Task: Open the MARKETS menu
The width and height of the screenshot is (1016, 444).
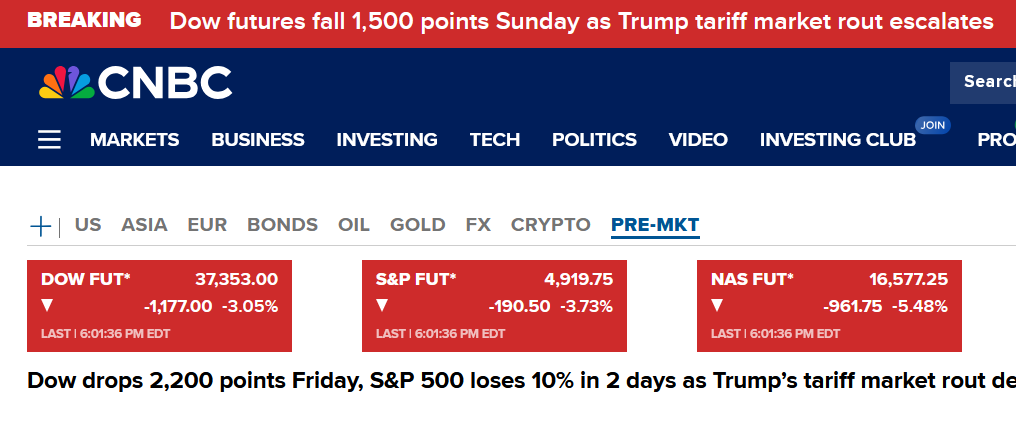Action: tap(135, 140)
